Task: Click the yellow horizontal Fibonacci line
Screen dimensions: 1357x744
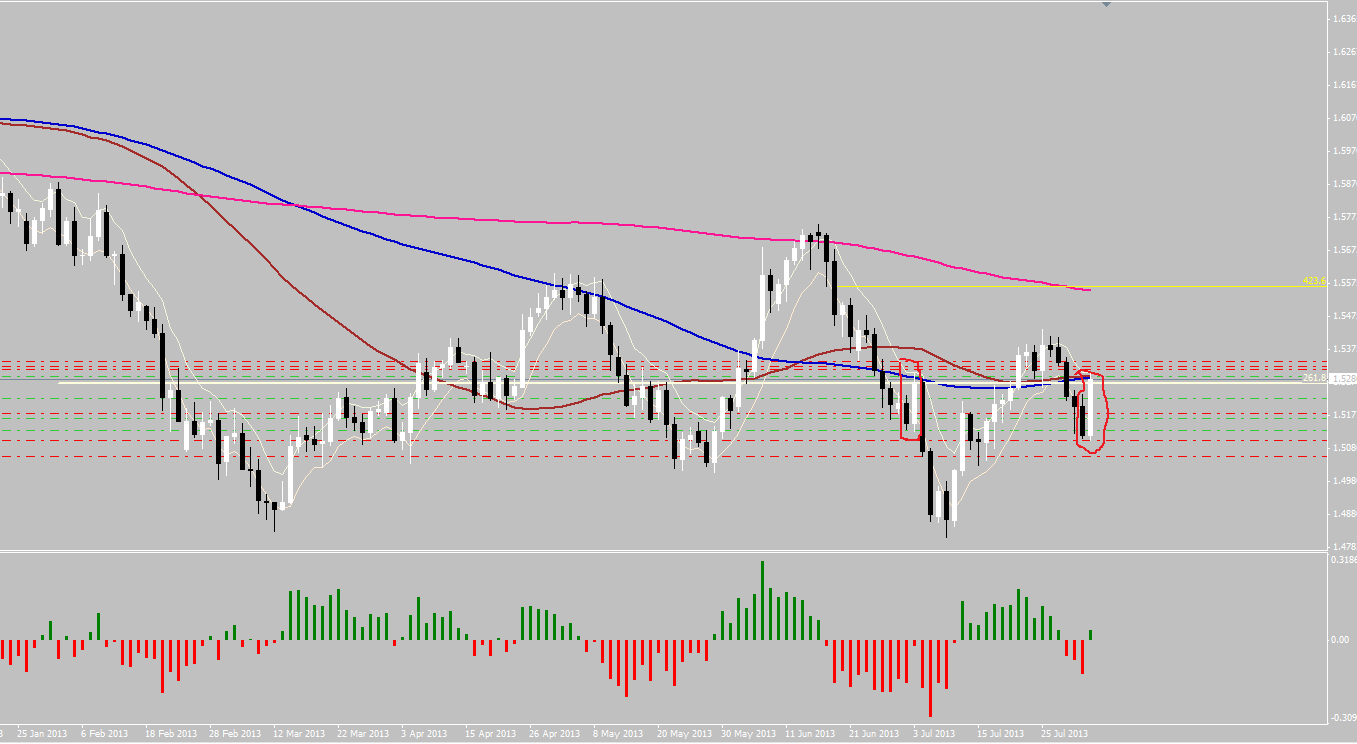Action: coord(1080,287)
